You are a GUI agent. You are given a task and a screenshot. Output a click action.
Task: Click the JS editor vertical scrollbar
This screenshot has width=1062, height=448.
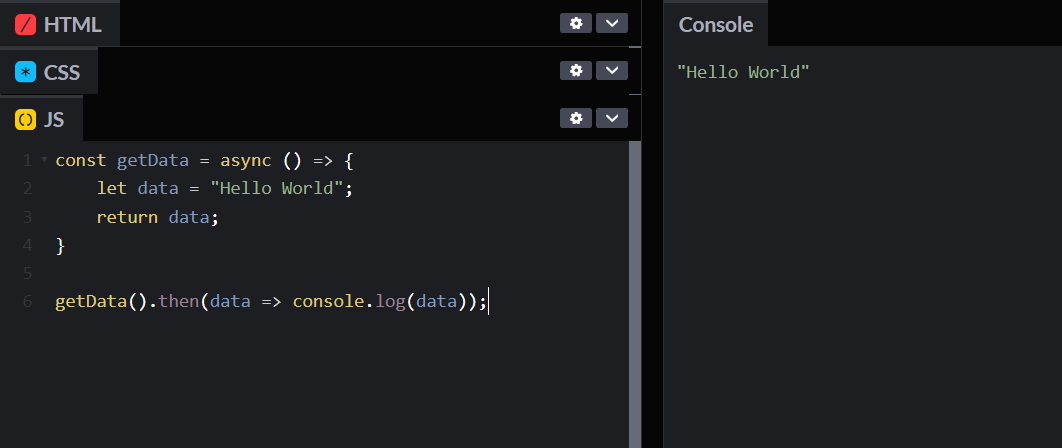pyautogui.click(x=634, y=290)
